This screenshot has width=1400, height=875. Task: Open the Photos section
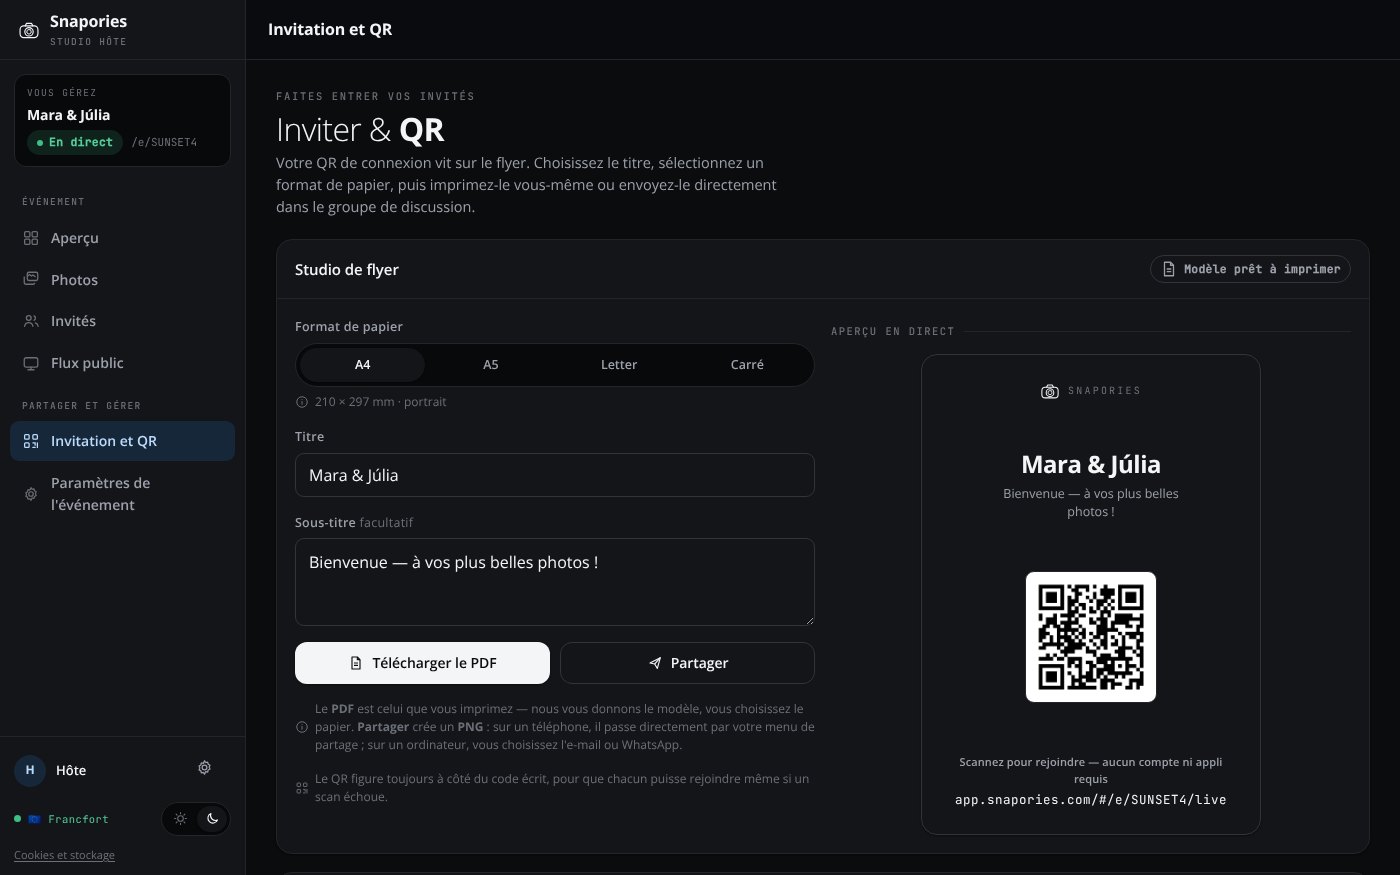(x=122, y=280)
